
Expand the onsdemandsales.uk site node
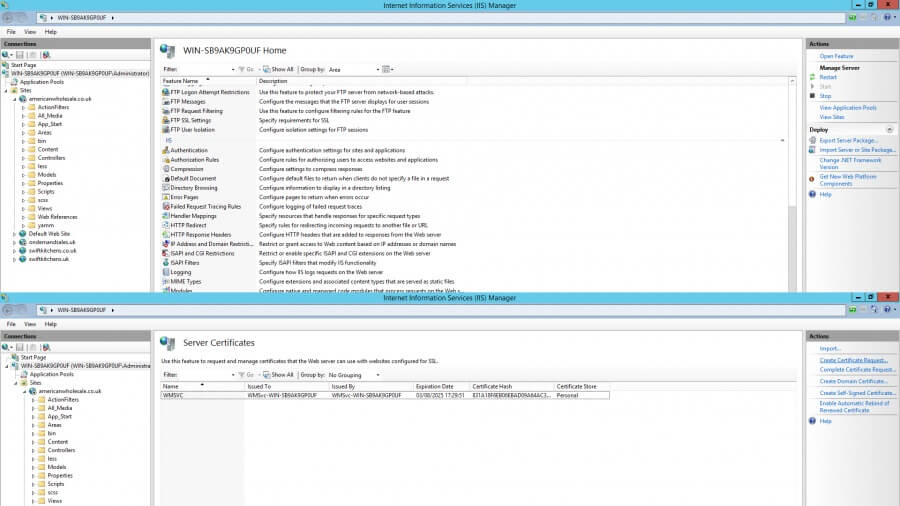(14, 243)
